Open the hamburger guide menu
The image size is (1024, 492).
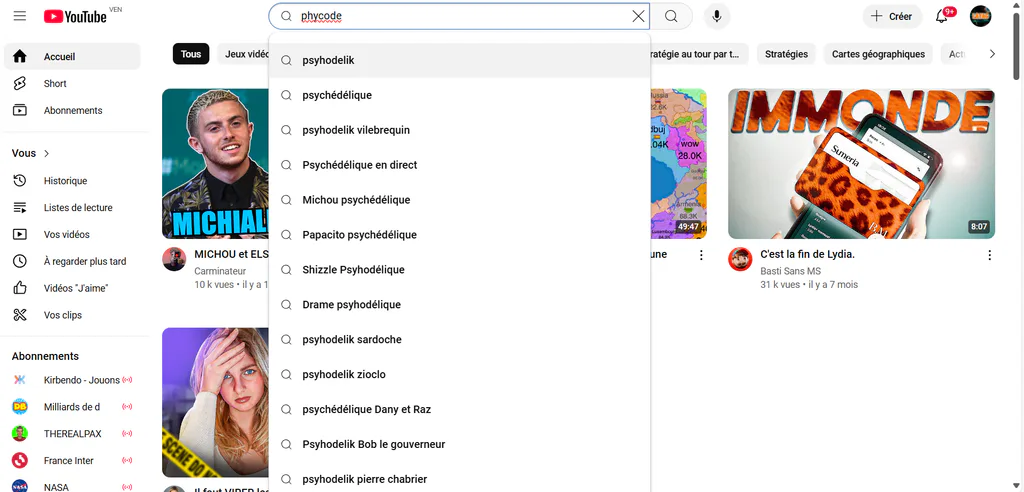[x=20, y=16]
